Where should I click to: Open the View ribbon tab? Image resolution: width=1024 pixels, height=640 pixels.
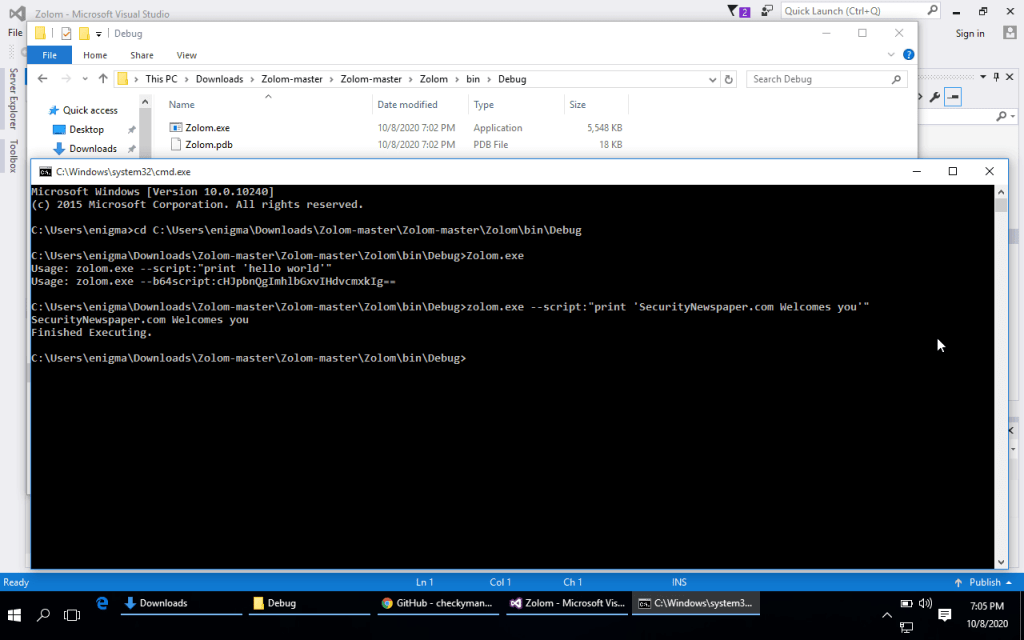click(x=186, y=56)
